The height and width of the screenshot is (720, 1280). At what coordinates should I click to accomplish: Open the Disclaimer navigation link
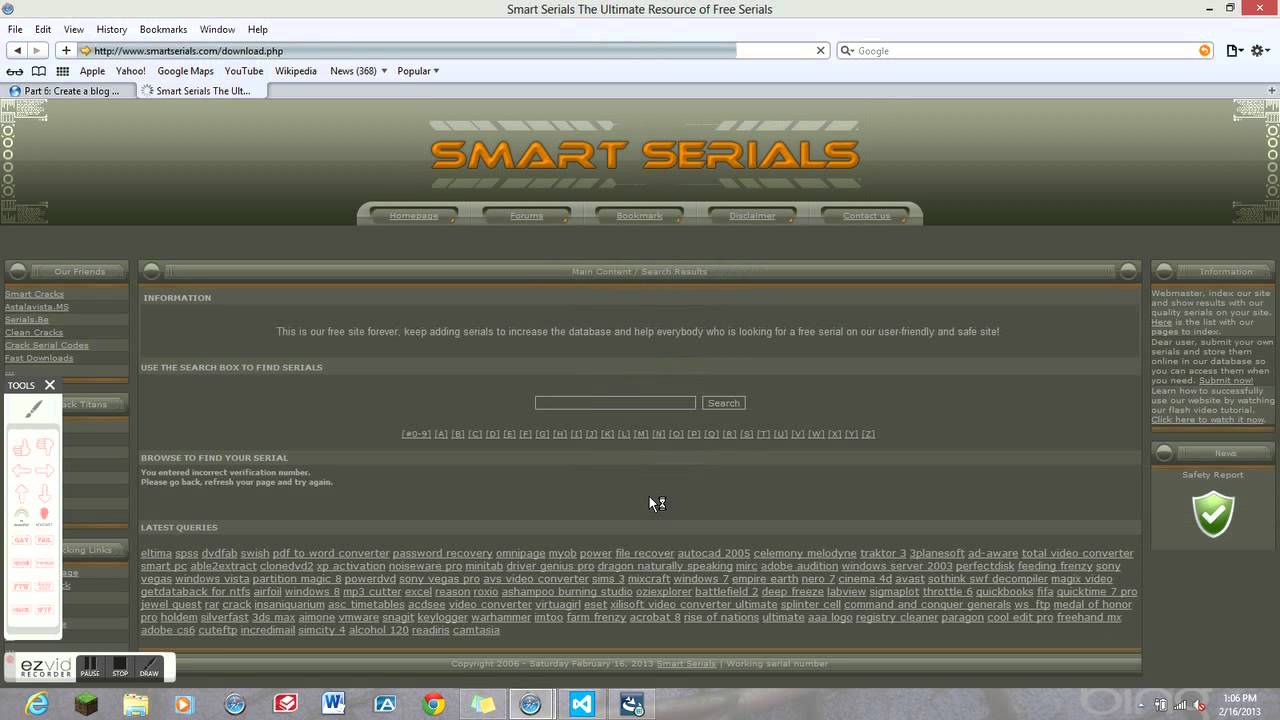point(752,216)
